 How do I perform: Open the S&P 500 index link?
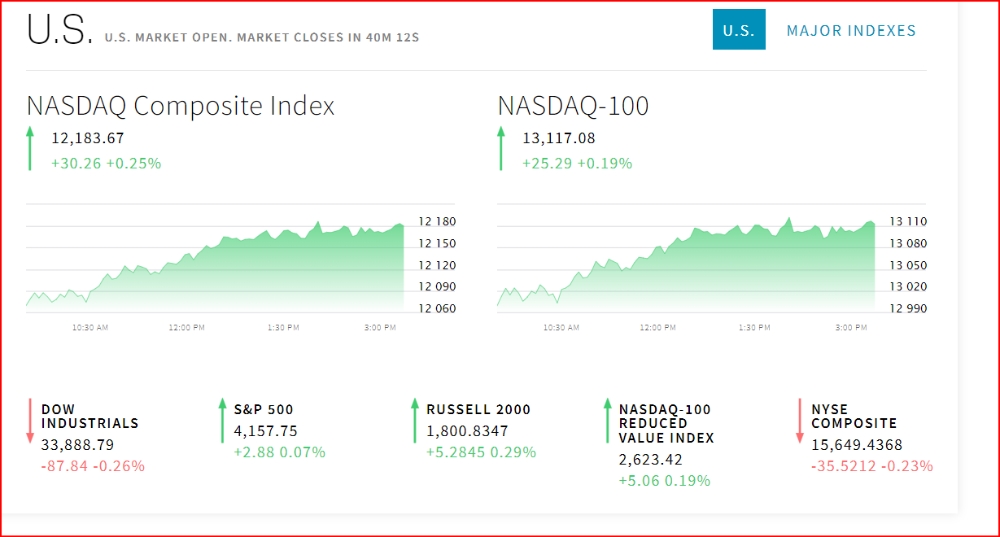point(264,409)
